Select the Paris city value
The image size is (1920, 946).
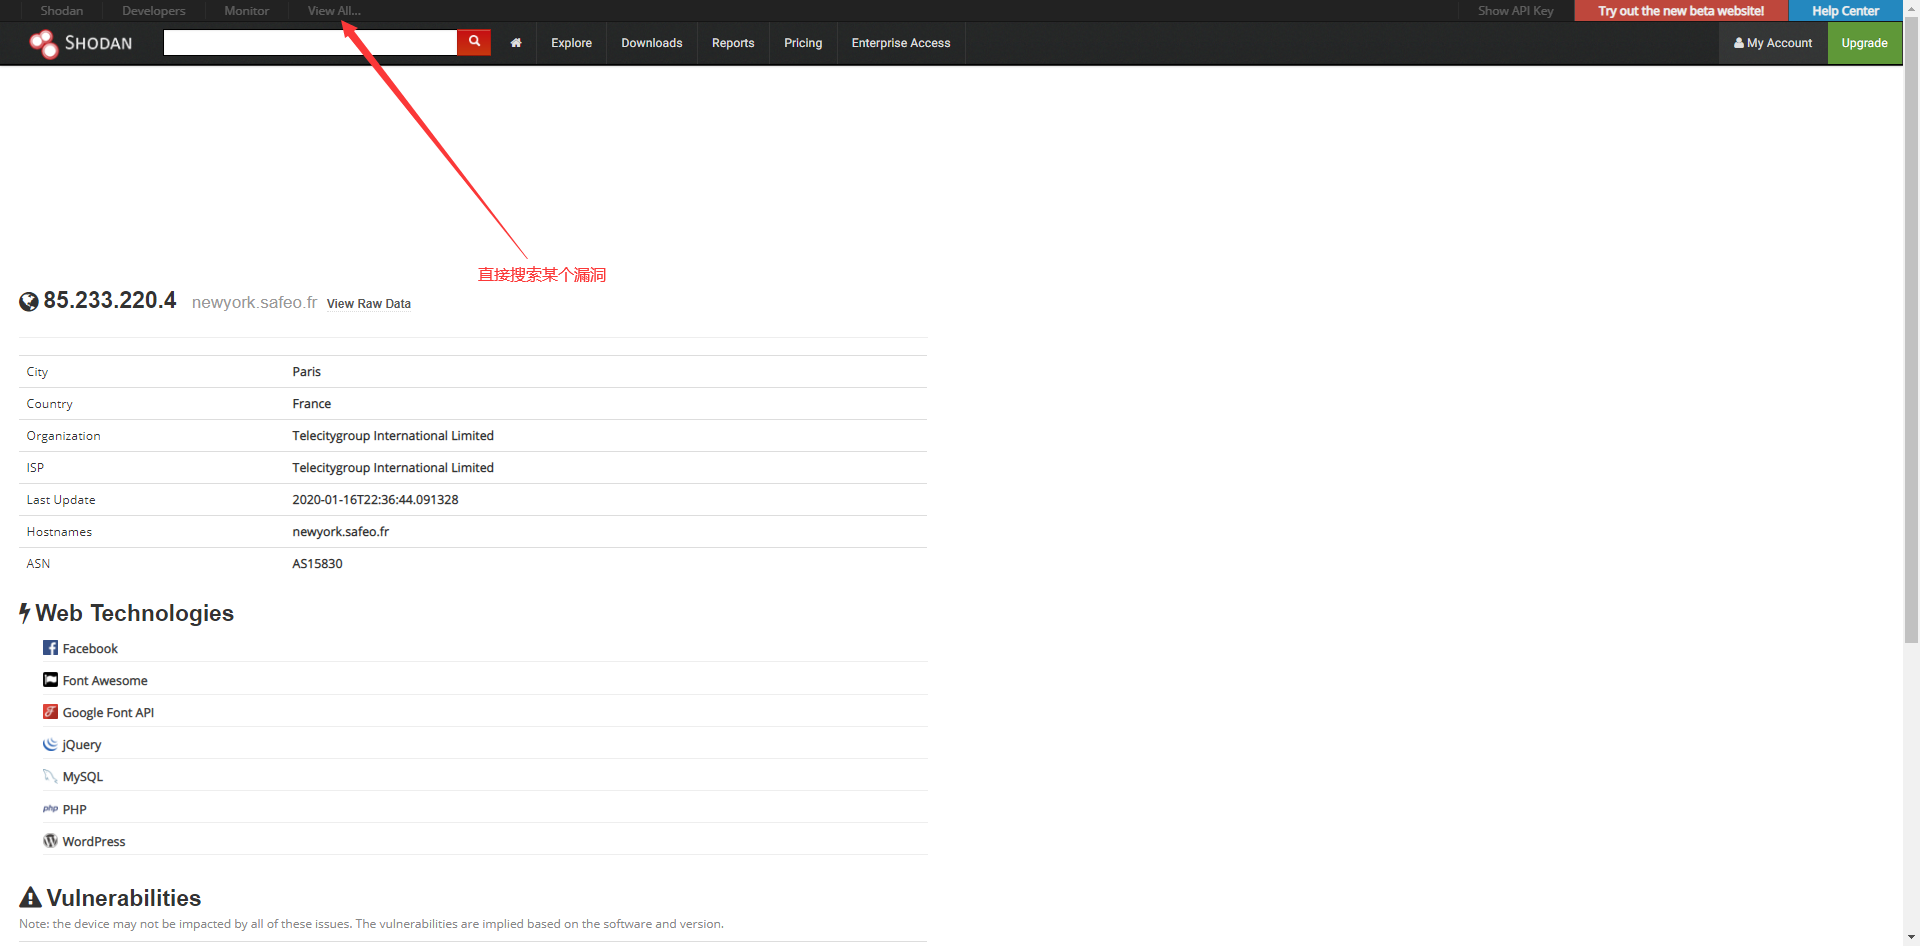click(x=306, y=372)
